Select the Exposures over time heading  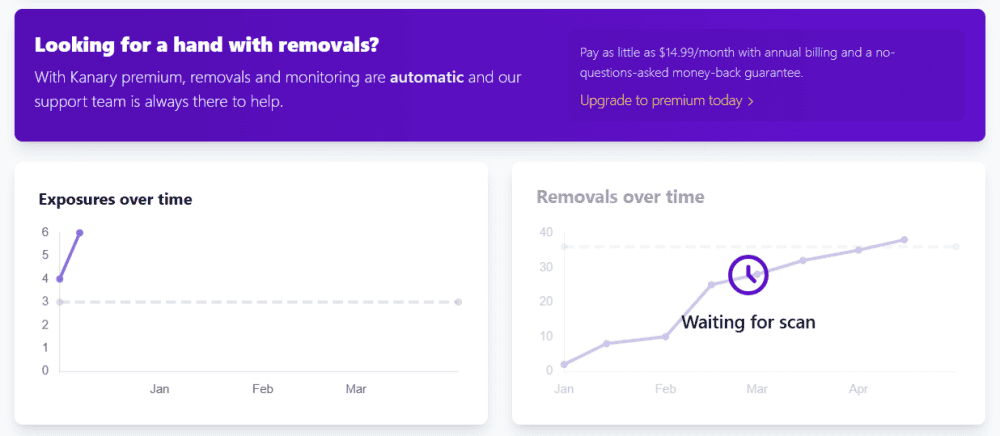click(x=115, y=199)
